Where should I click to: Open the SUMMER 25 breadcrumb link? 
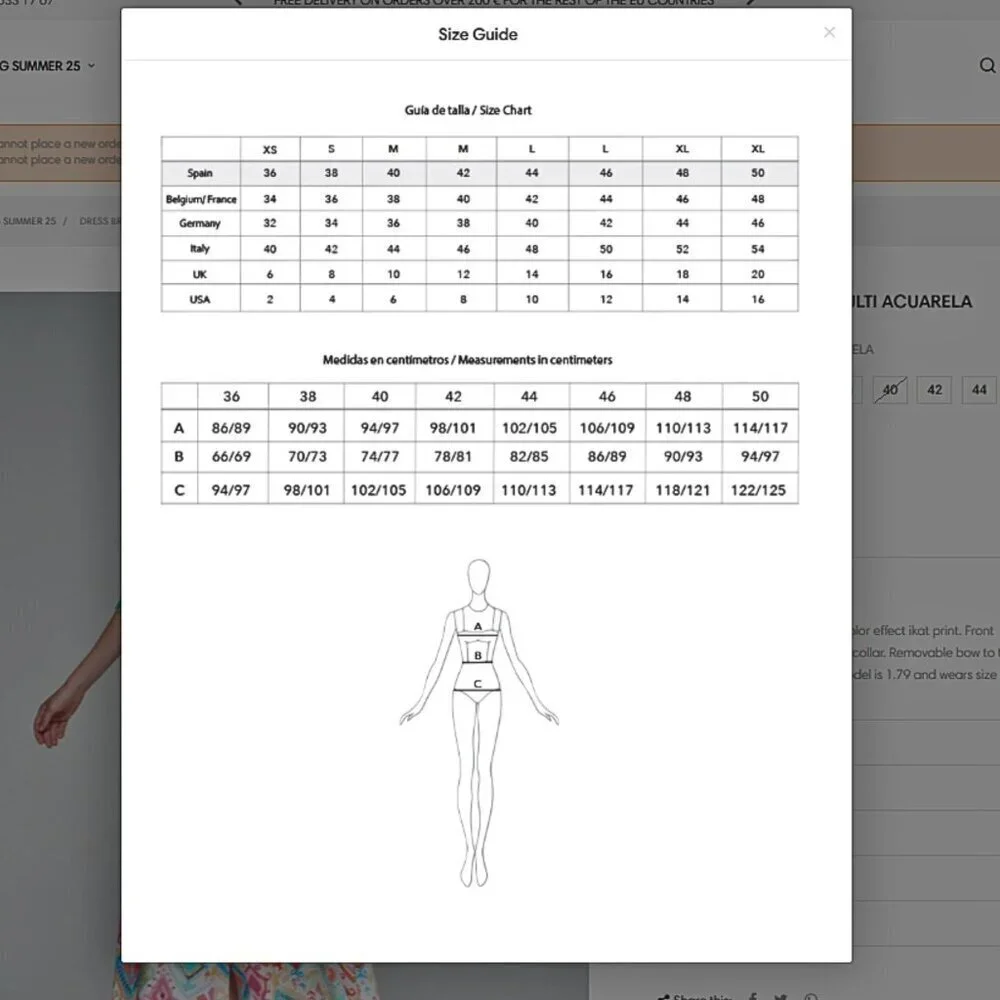(x=29, y=221)
